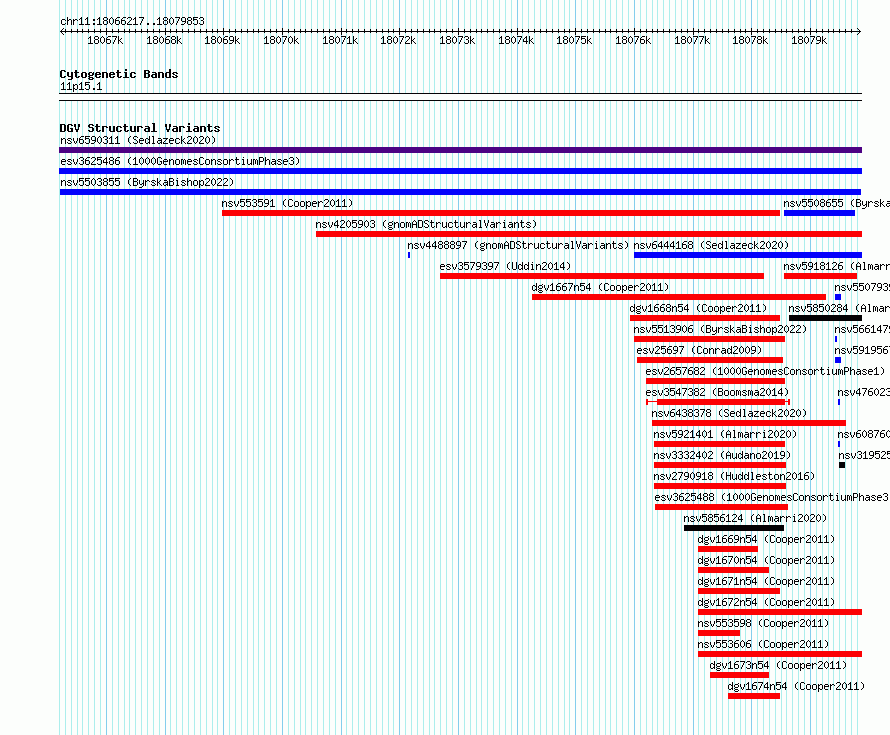Open variant dgv1671n54 (Cooper2011)
The width and height of the screenshot is (890, 735).
coord(766,581)
